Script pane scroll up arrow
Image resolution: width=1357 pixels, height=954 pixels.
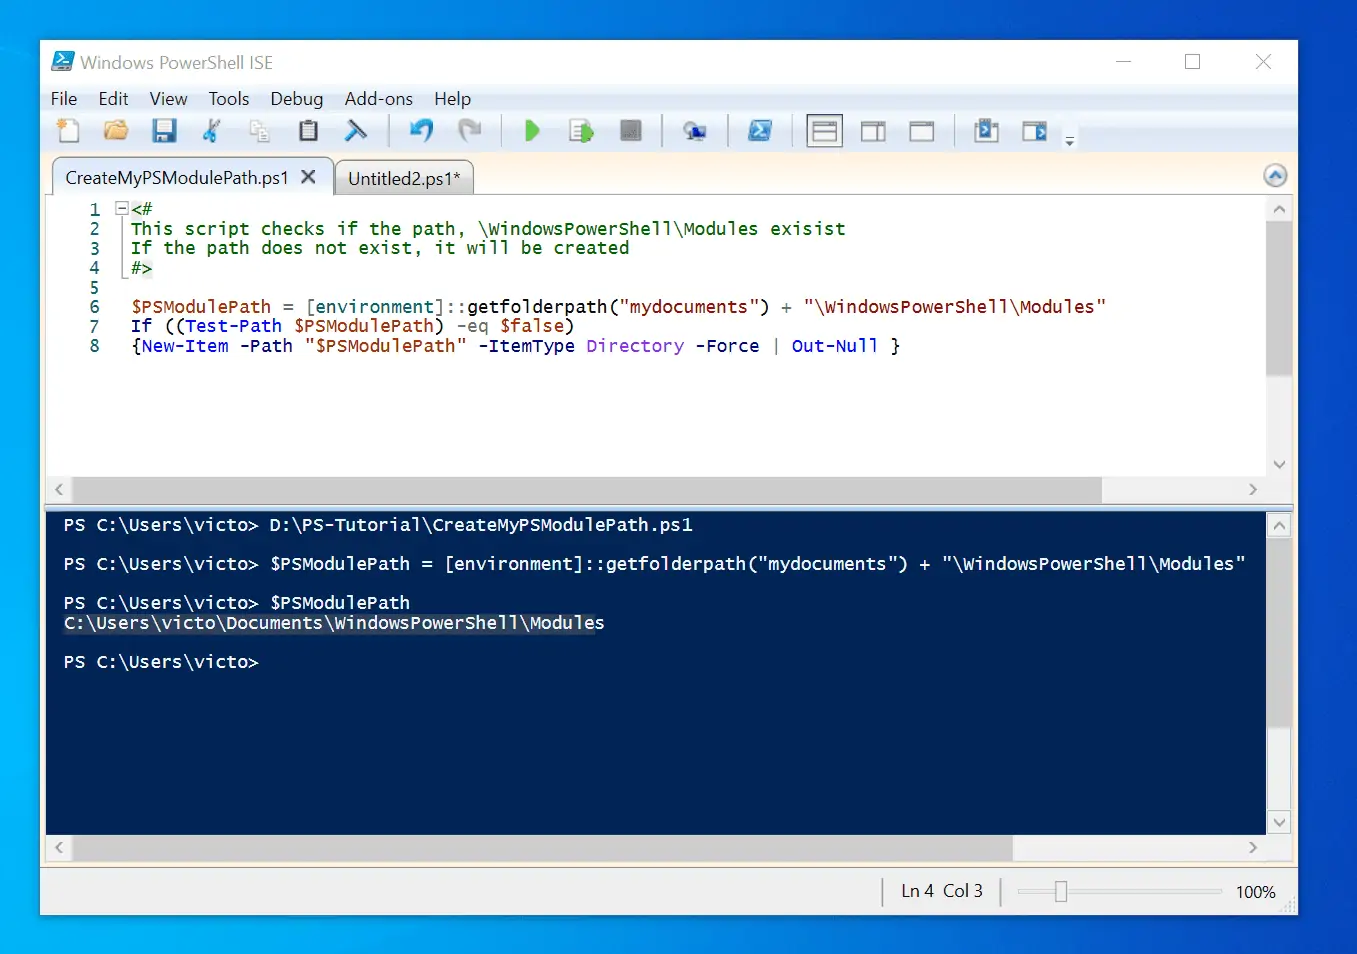pyautogui.click(x=1279, y=209)
